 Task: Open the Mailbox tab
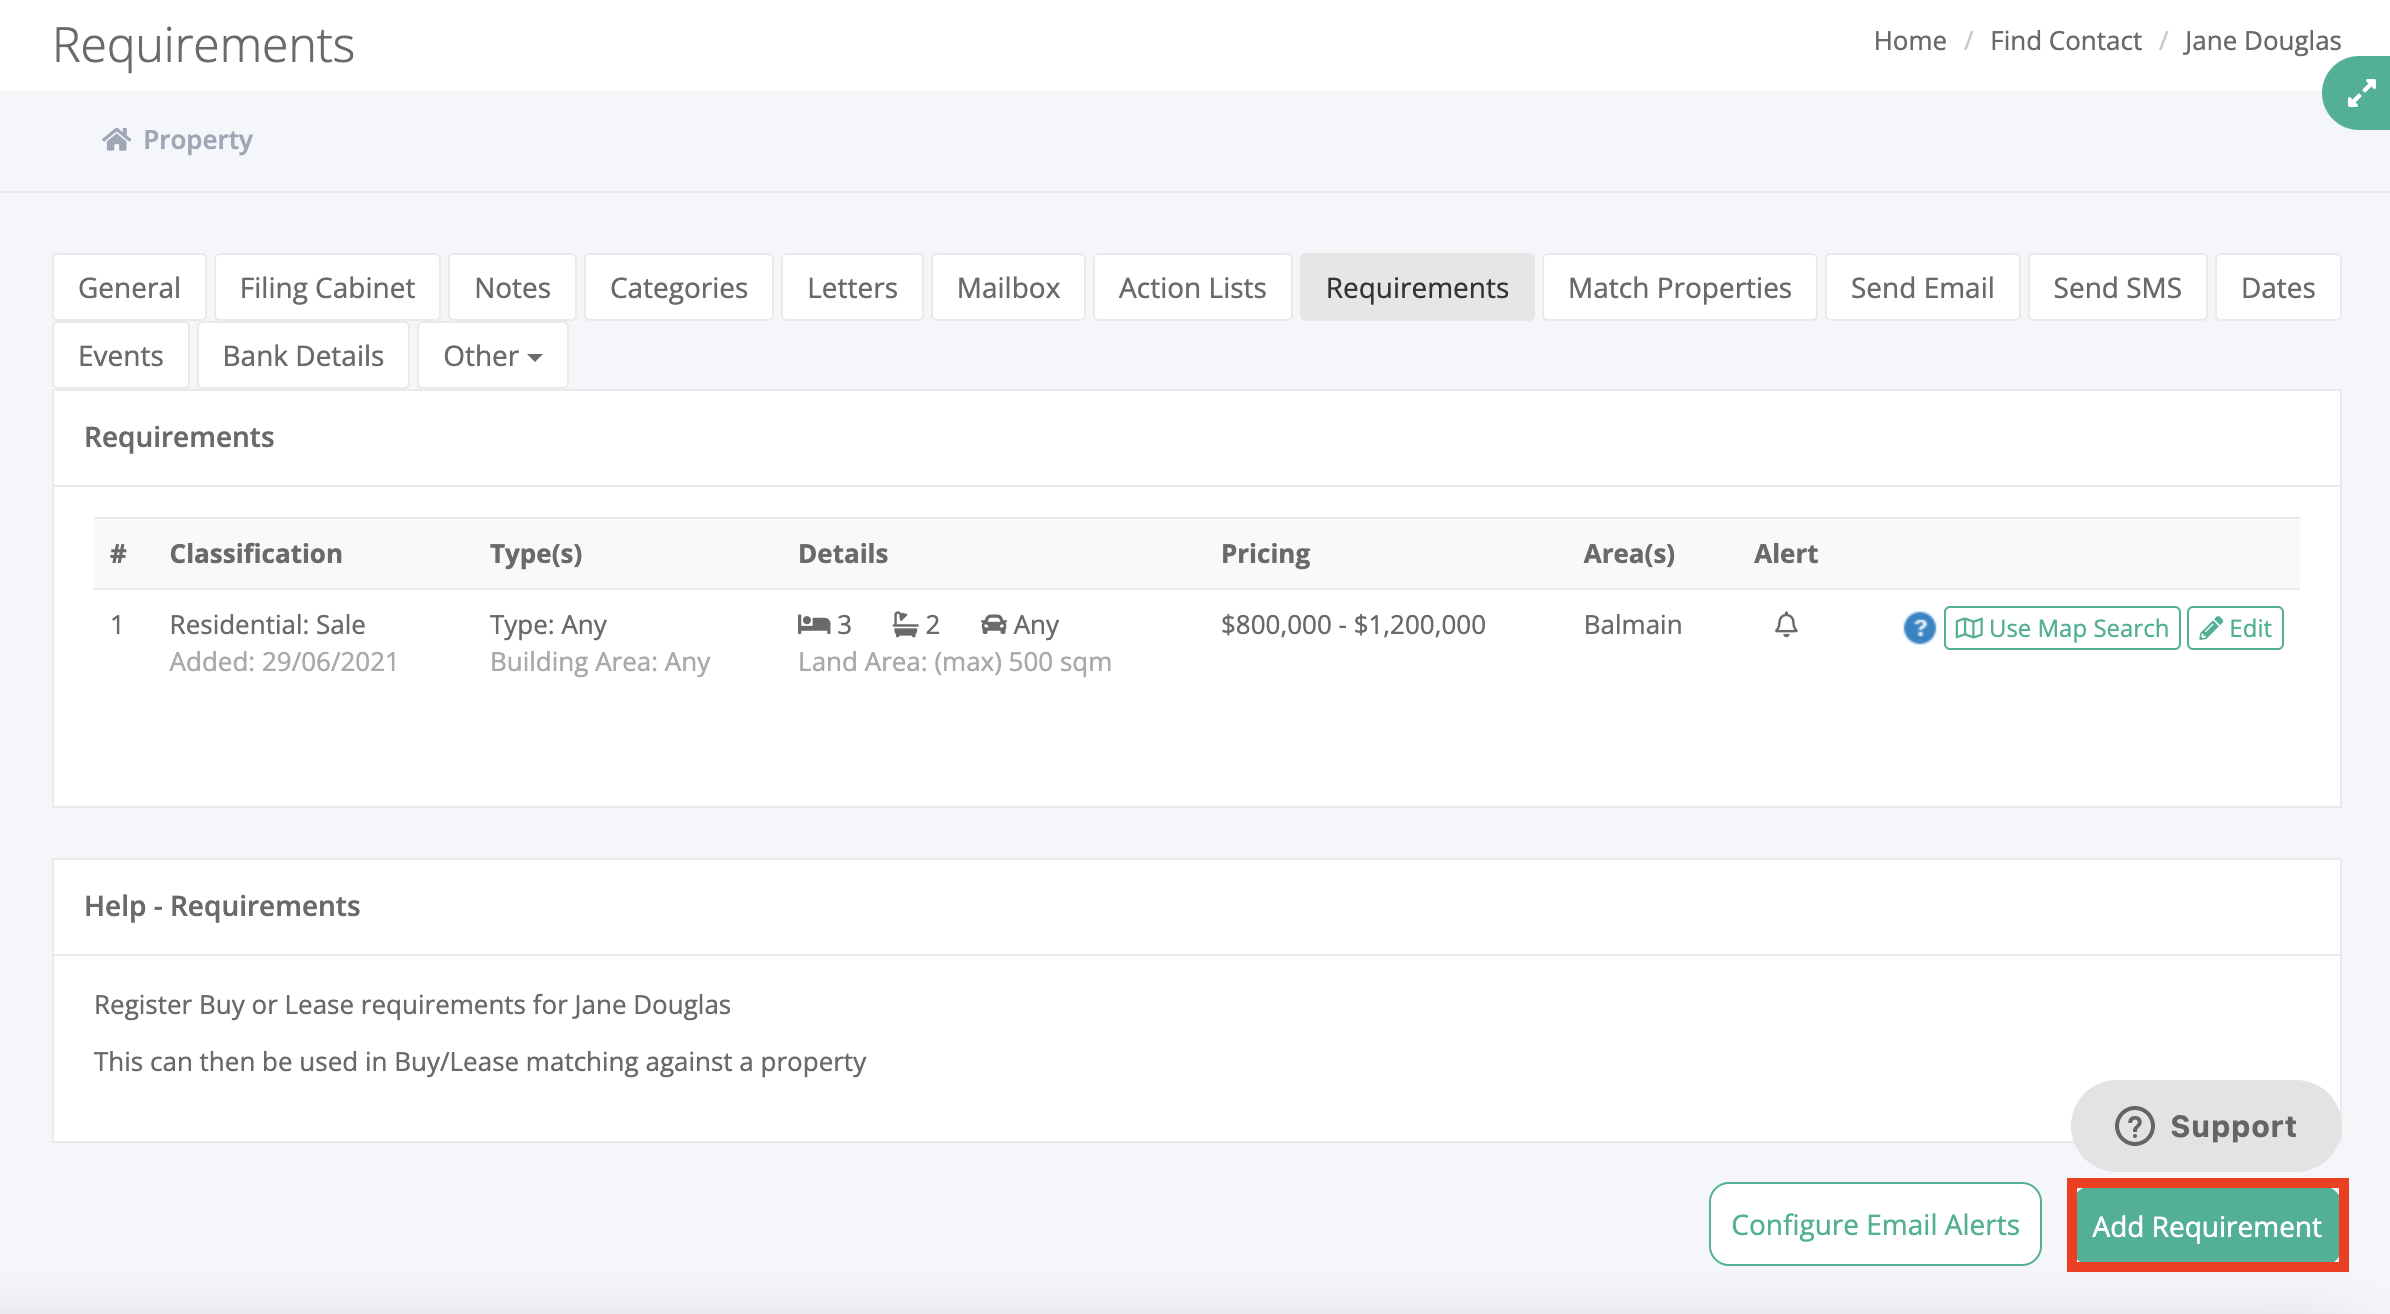(1008, 288)
